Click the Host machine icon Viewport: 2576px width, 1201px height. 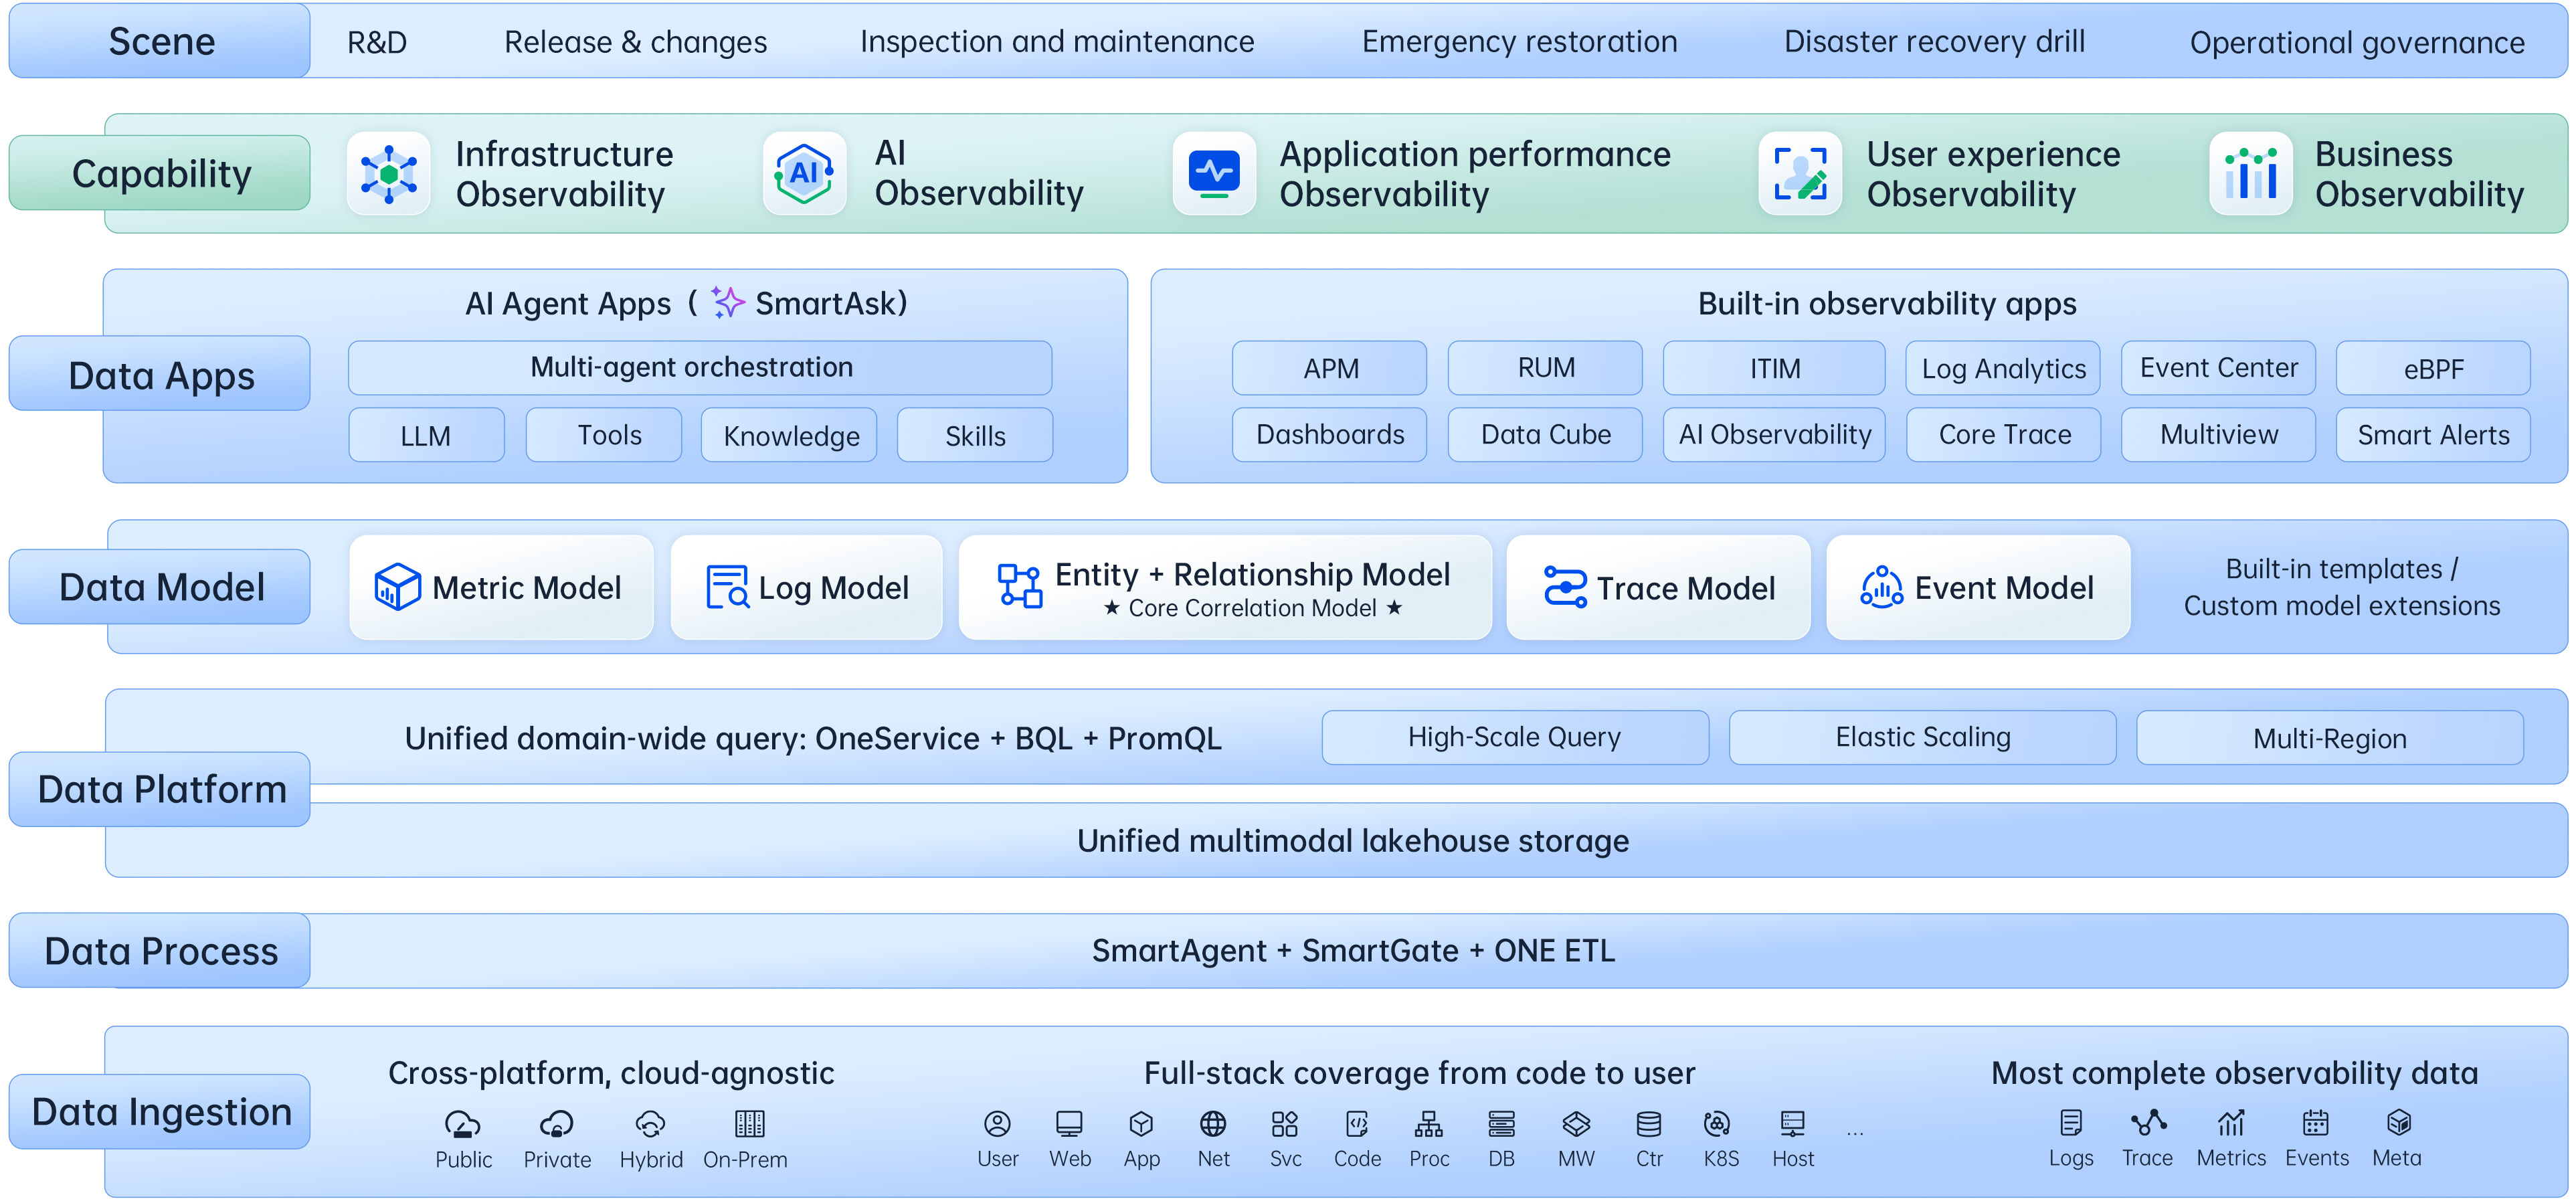[x=1792, y=1124]
